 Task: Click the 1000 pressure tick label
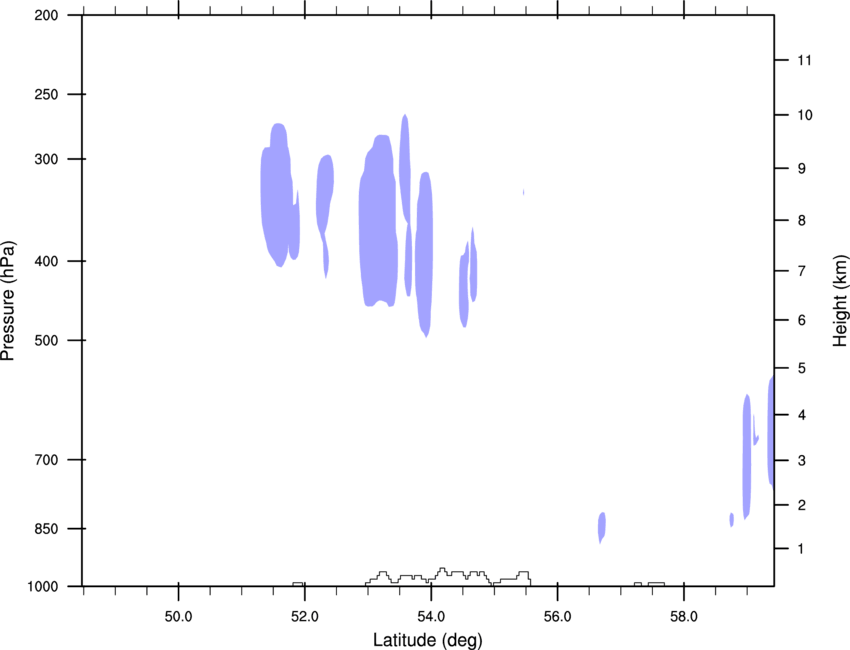[43, 587]
